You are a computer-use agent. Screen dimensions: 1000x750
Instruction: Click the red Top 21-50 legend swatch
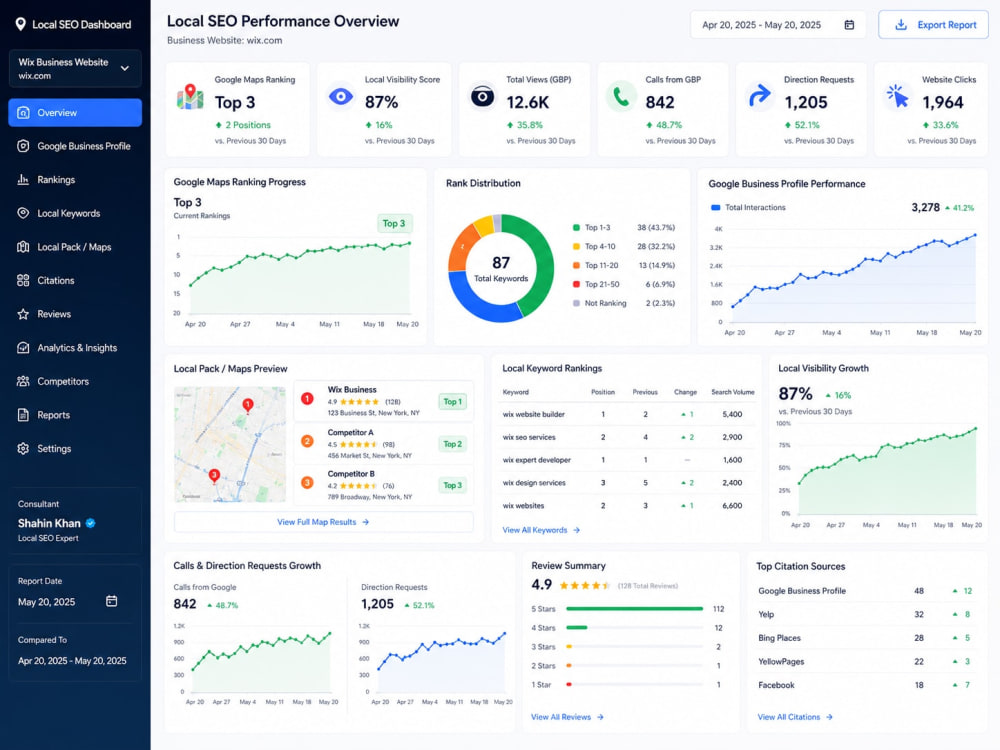click(577, 284)
